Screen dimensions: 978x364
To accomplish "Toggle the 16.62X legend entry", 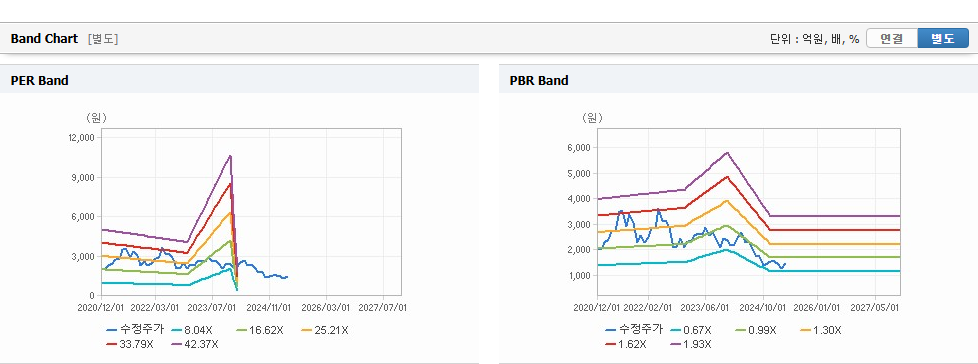I will pos(259,330).
